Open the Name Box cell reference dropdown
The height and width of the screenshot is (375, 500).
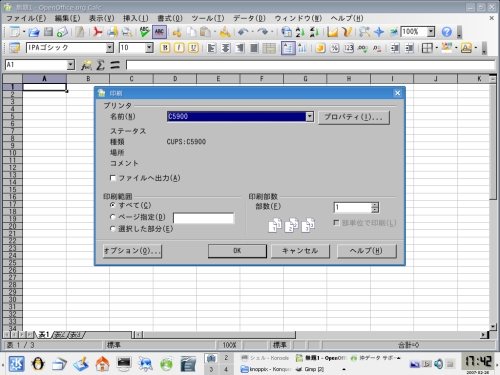click(70, 65)
